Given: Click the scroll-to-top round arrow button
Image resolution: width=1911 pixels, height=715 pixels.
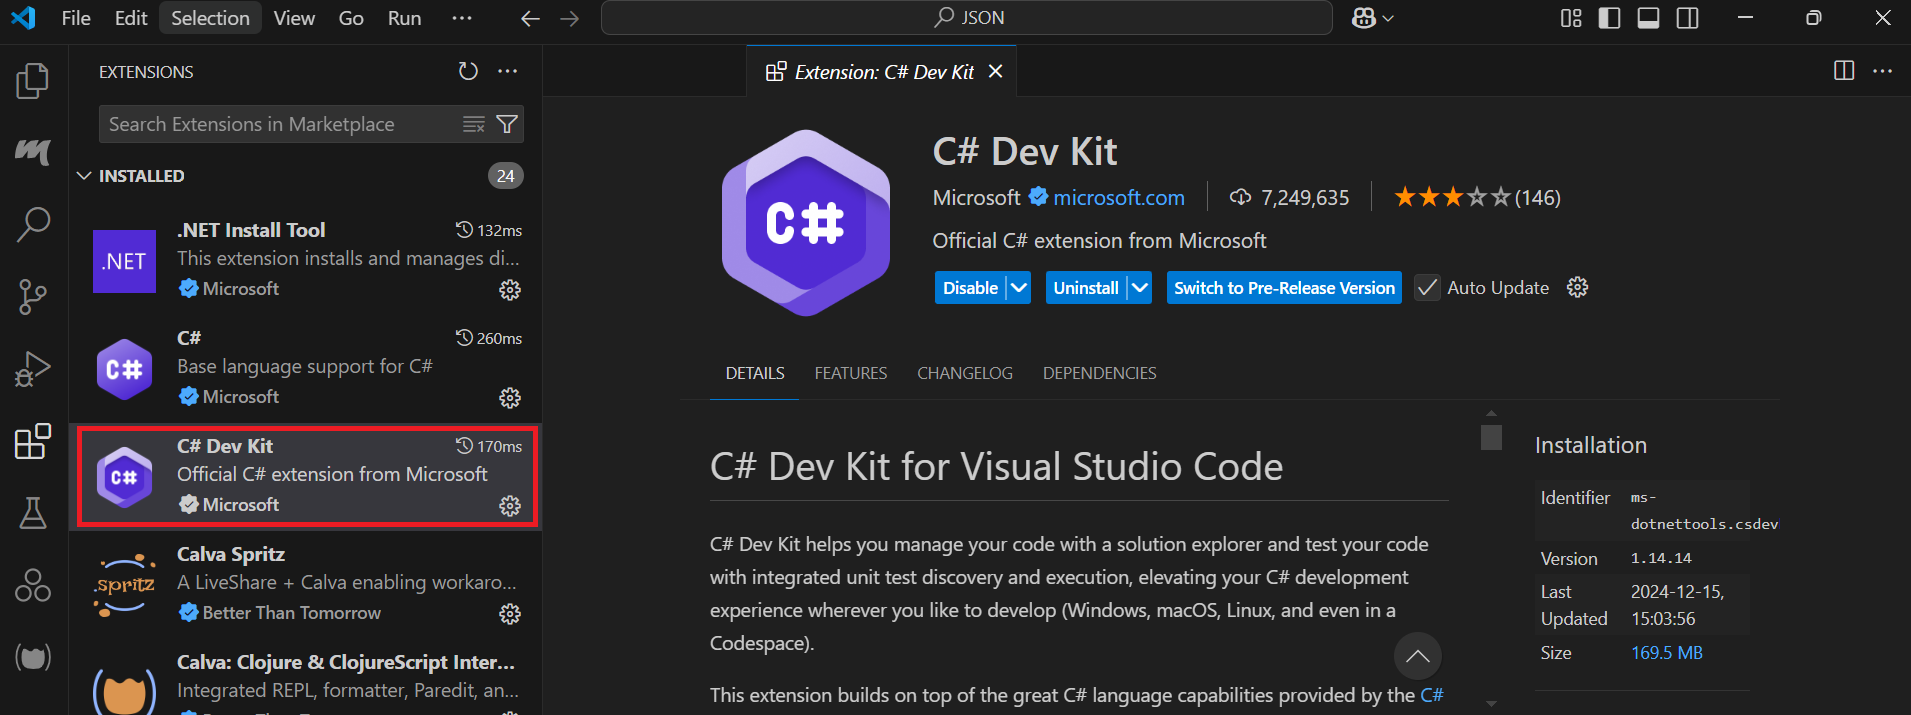Looking at the screenshot, I should pos(1417,656).
